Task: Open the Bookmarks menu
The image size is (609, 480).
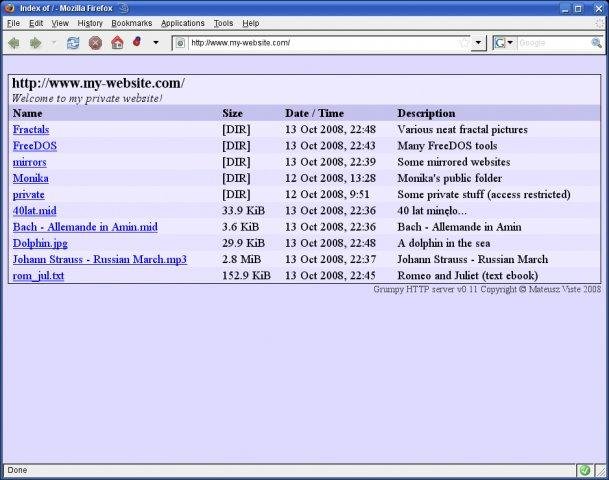Action: pos(131,22)
